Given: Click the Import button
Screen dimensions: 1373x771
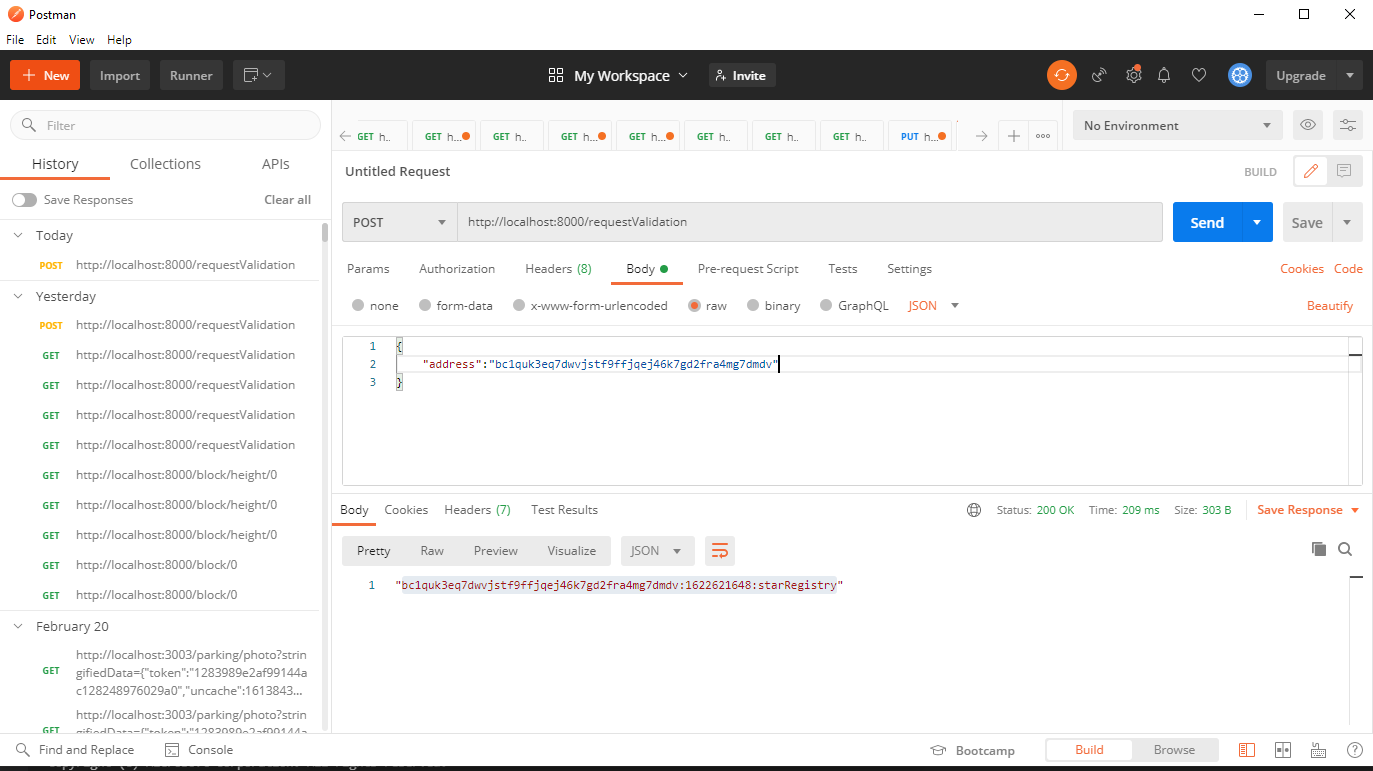Looking at the screenshot, I should 120,75.
